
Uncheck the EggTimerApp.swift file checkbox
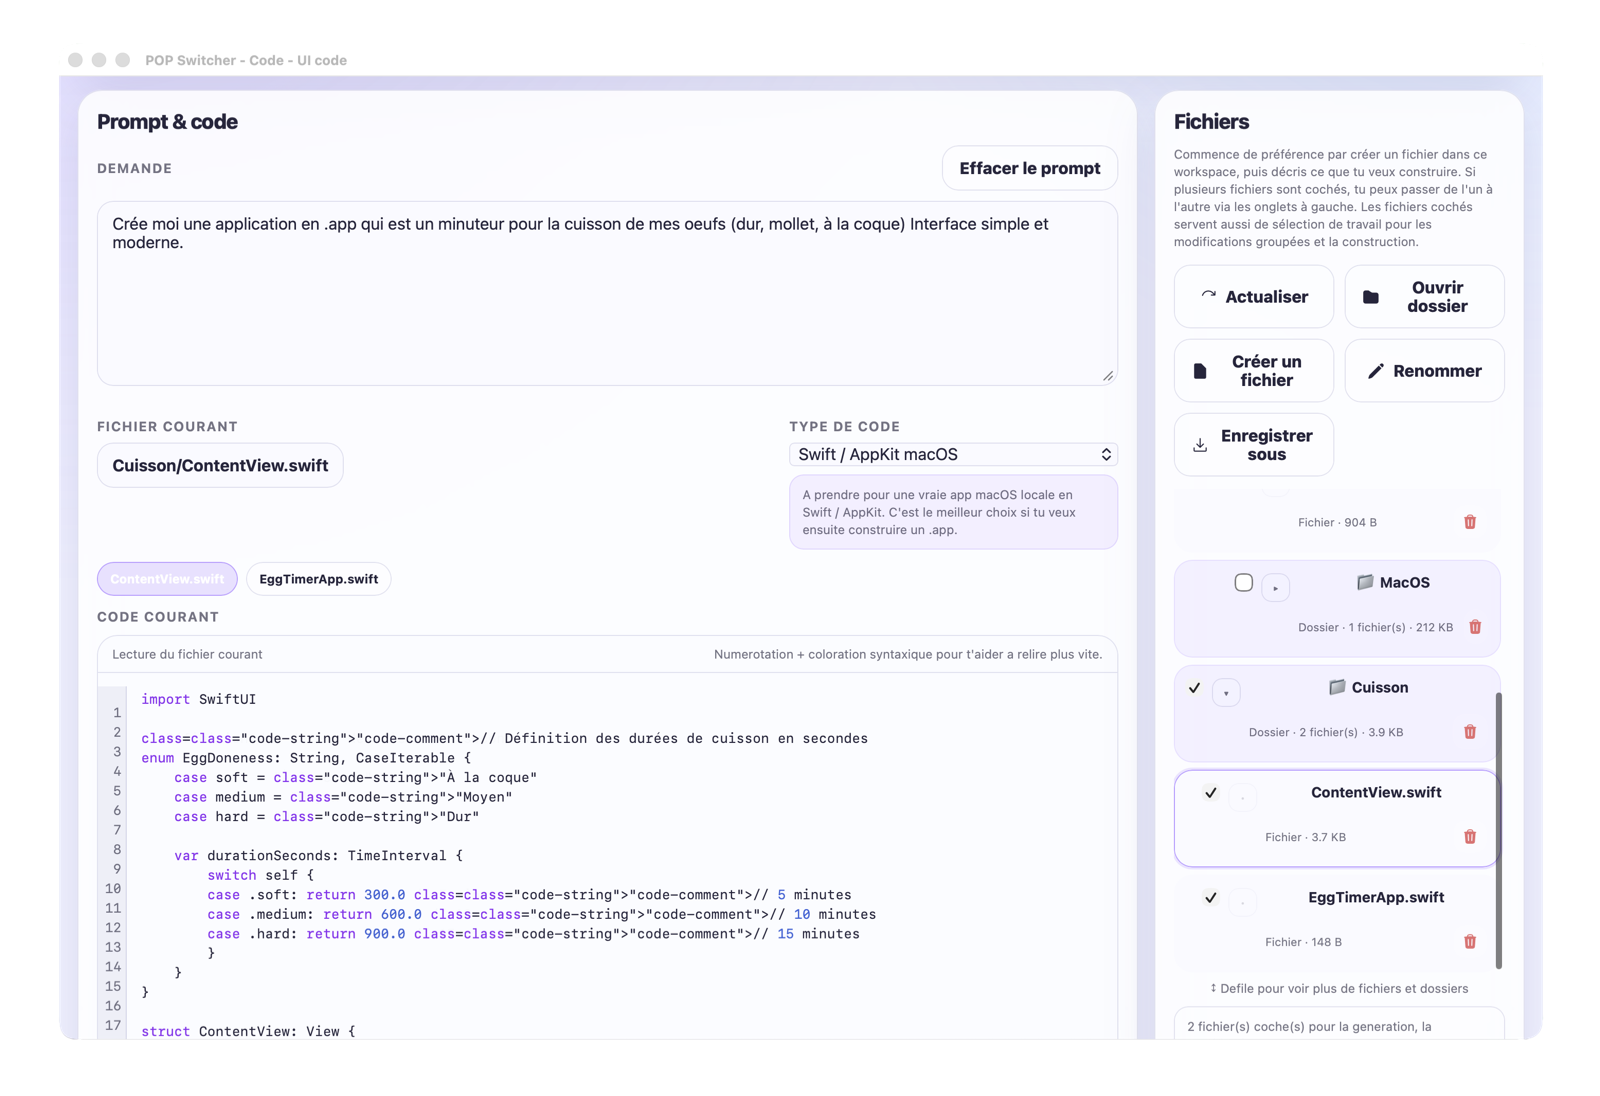click(x=1211, y=898)
